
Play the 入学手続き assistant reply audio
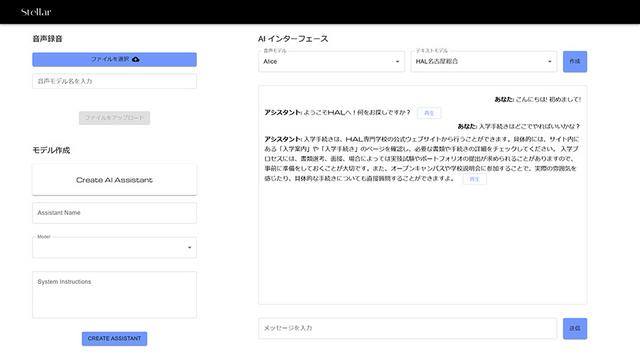coord(474,179)
